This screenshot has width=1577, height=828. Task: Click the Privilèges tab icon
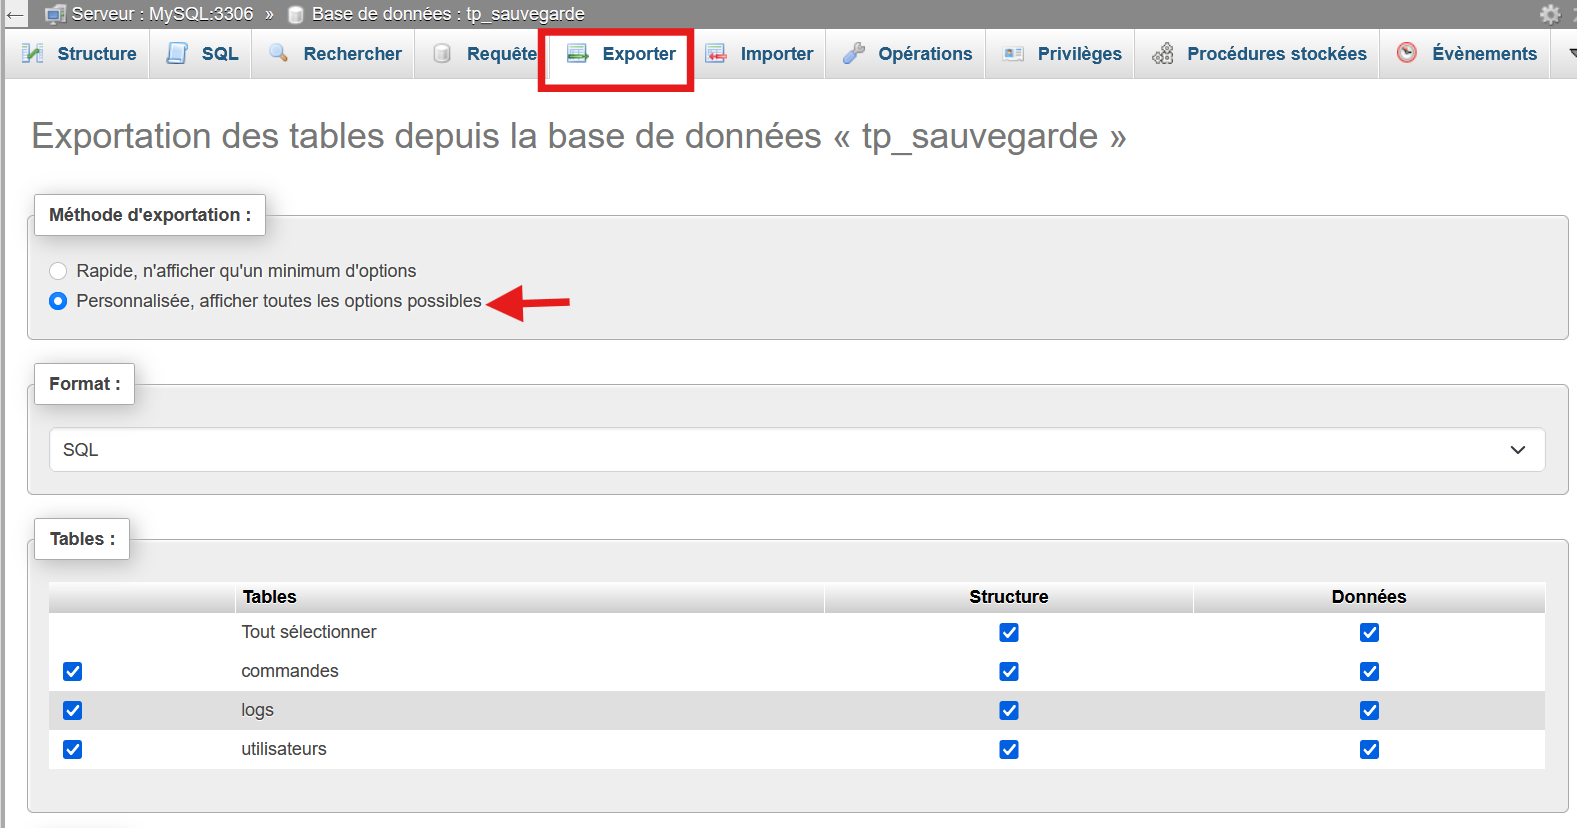(1013, 54)
